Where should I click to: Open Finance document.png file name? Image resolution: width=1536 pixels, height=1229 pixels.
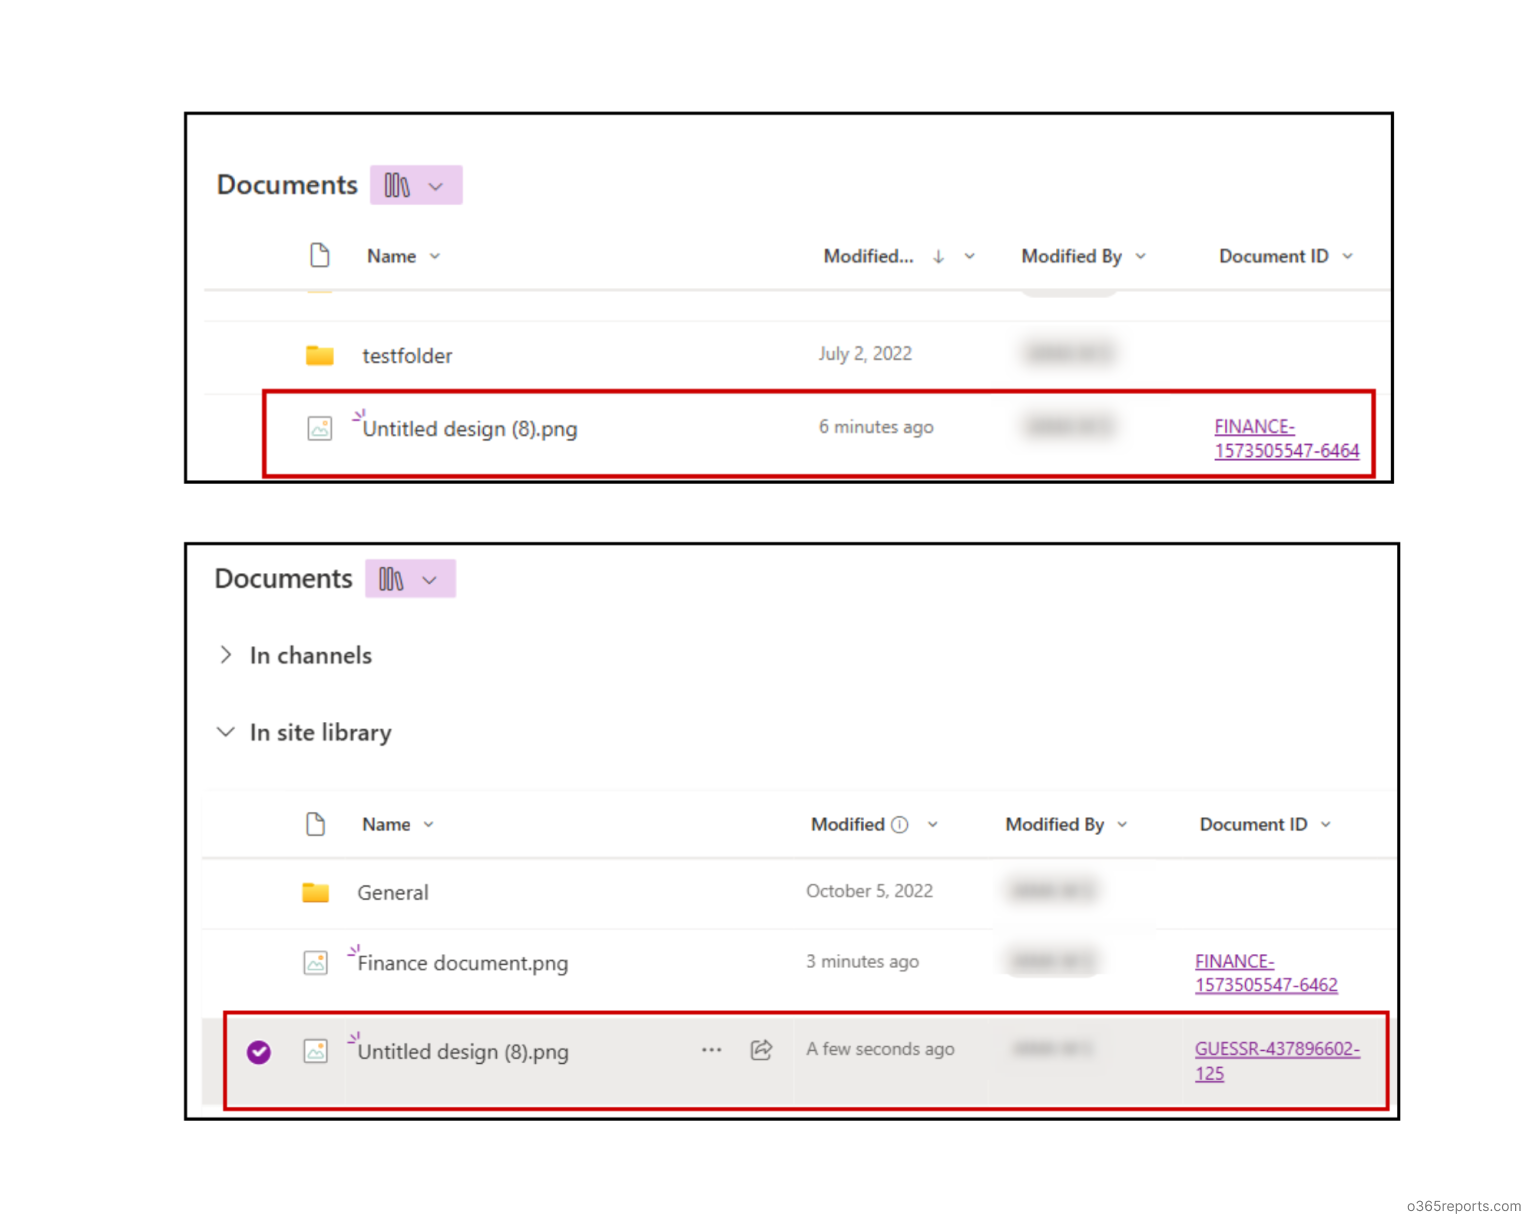pos(463,963)
